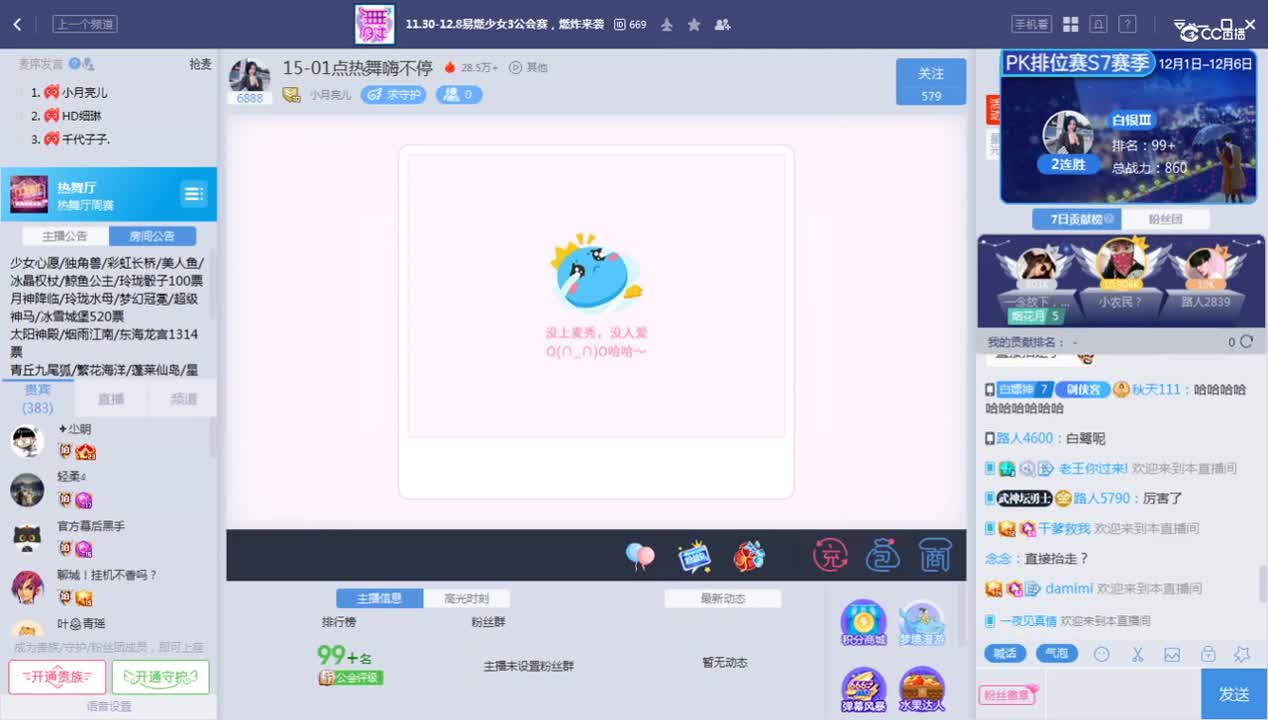Open the 热舞厅 channel menu icon
The height and width of the screenshot is (720, 1268).
click(193, 193)
